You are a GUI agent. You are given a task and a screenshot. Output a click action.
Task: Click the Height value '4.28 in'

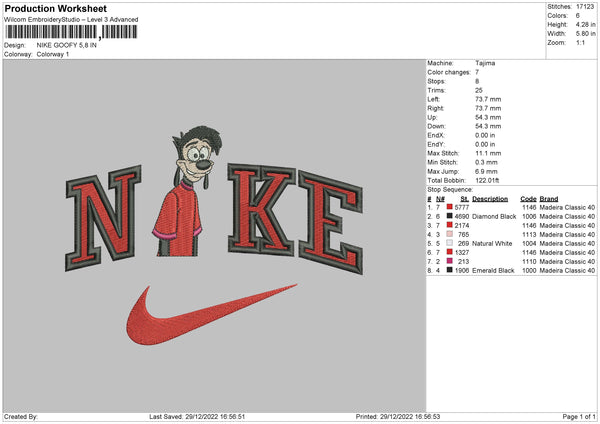pyautogui.click(x=585, y=24)
